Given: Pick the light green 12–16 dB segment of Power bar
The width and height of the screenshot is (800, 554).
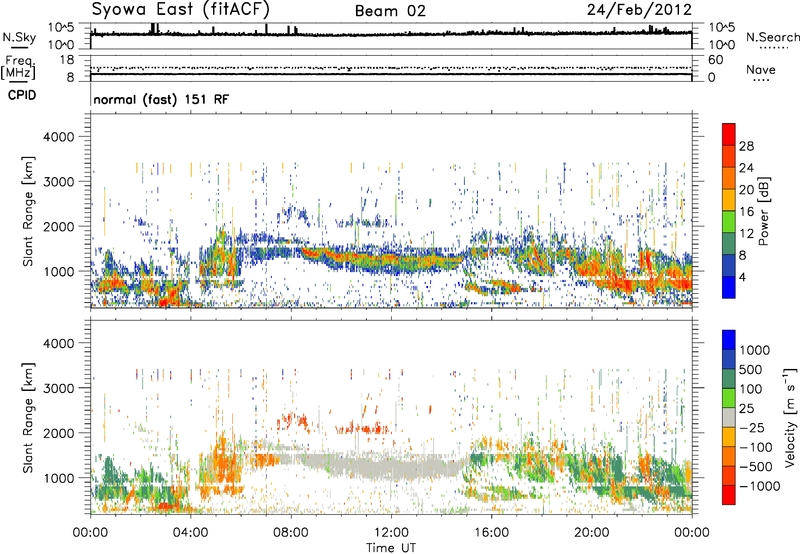Looking at the screenshot, I should 729,222.
